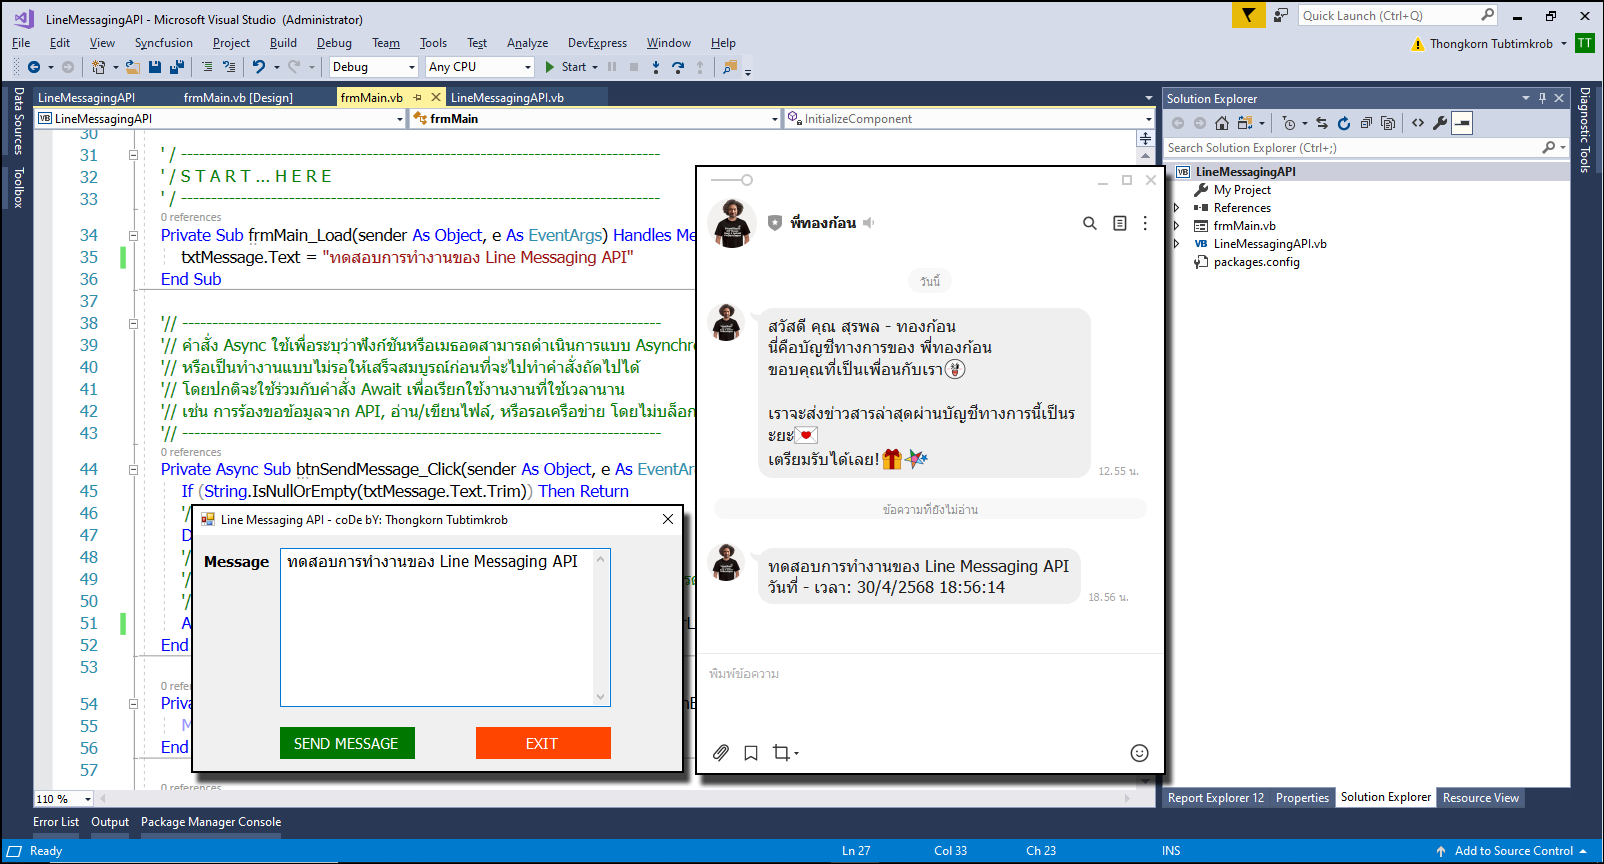Screen dimensions: 1604x864
Task: Save the current file with the disk icon
Action: [155, 67]
